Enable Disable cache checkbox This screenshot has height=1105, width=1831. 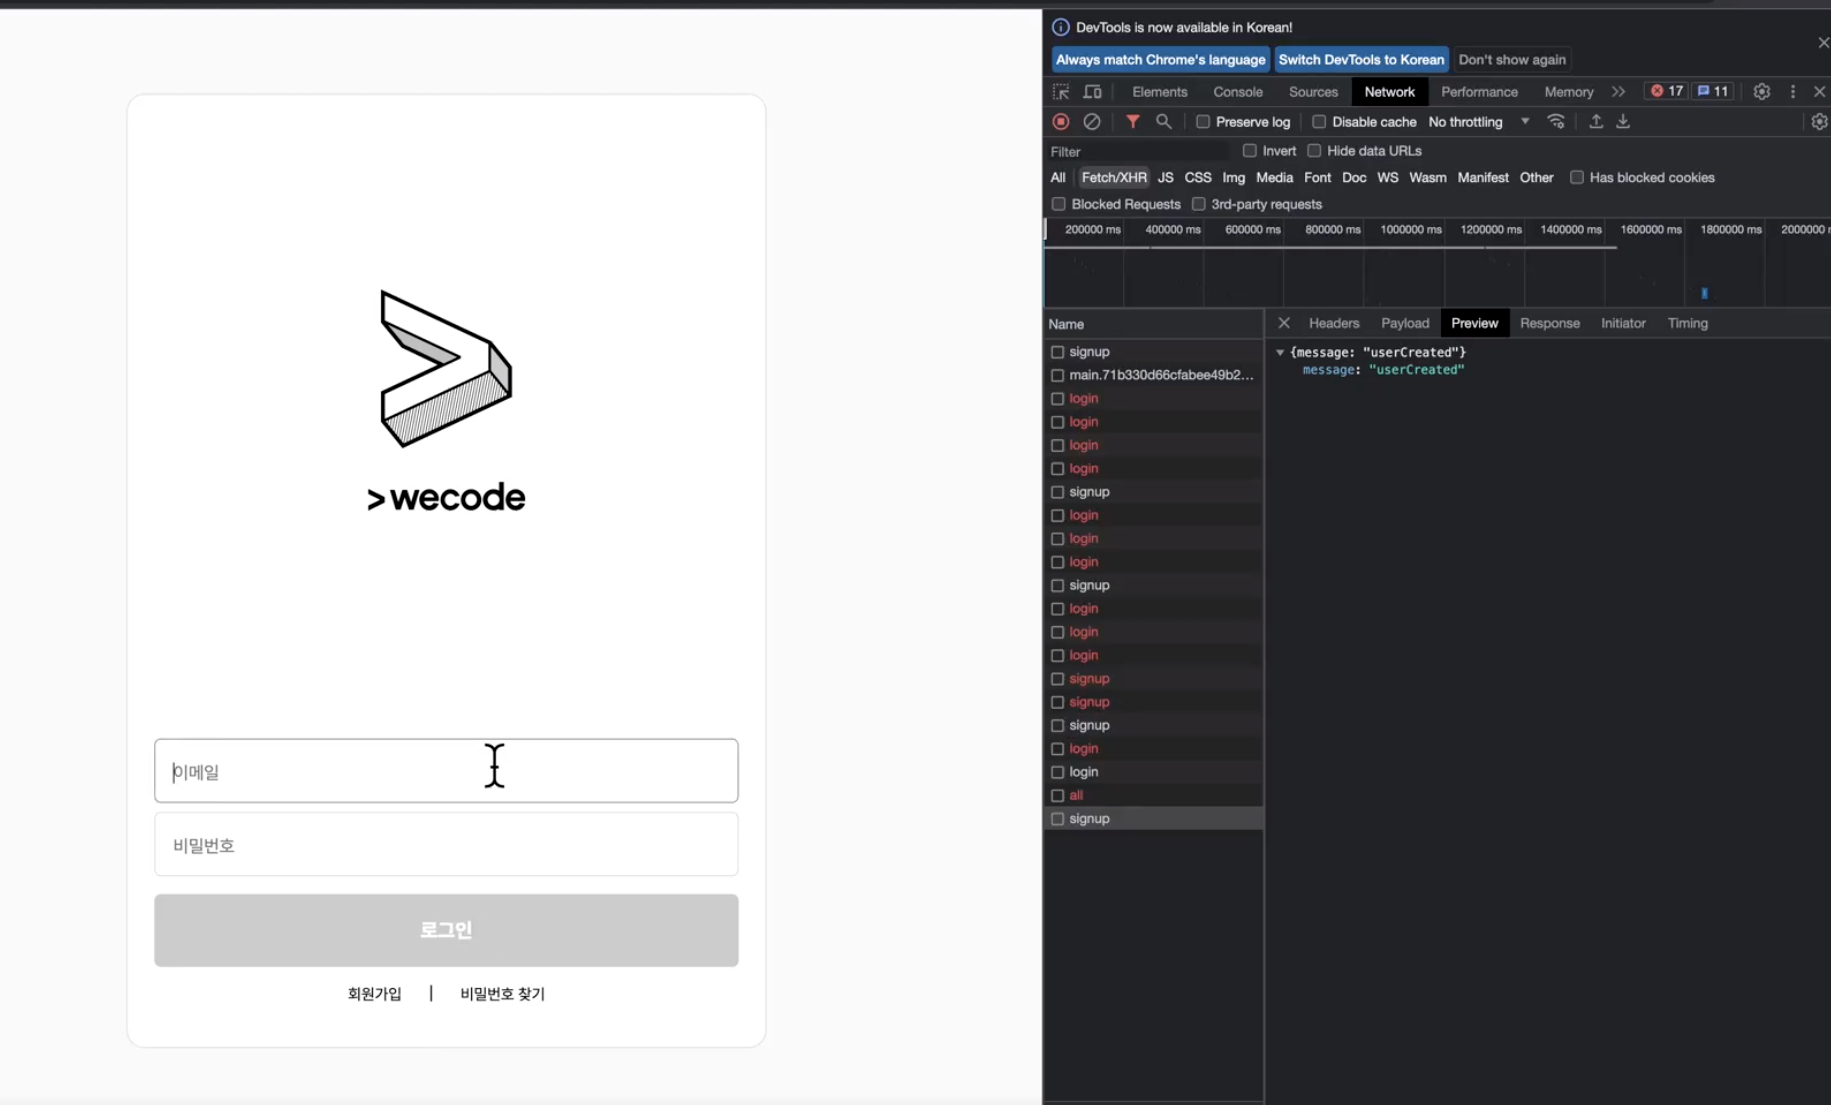click(1319, 122)
